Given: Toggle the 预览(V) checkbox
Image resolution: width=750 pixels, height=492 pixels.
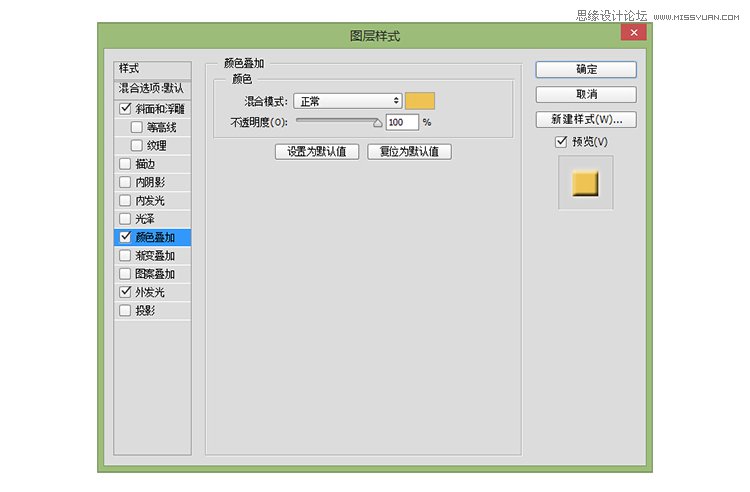Looking at the screenshot, I should (x=561, y=142).
